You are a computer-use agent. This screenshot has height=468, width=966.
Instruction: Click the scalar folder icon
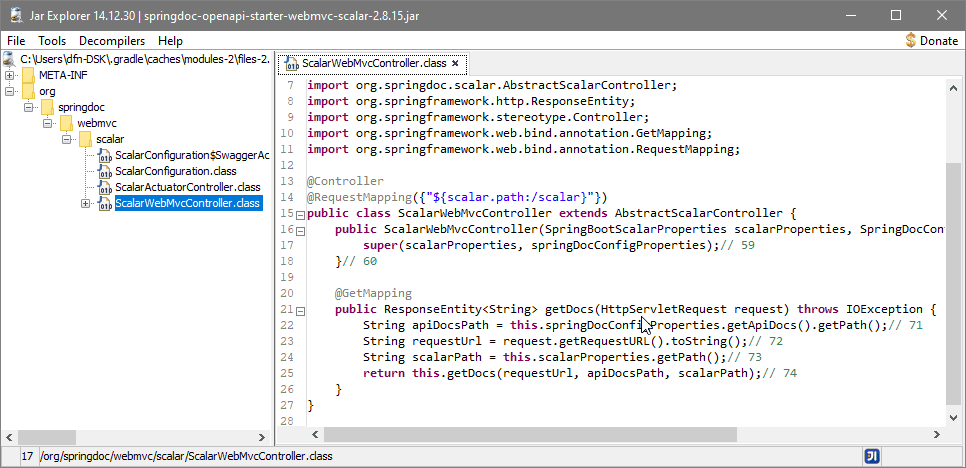coord(86,139)
